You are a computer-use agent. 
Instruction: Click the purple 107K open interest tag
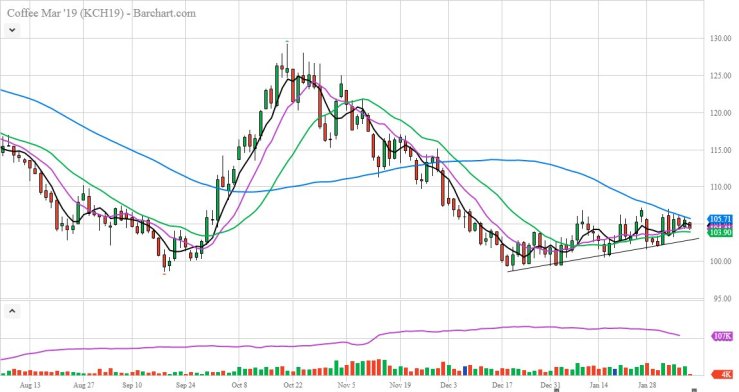tap(722, 336)
